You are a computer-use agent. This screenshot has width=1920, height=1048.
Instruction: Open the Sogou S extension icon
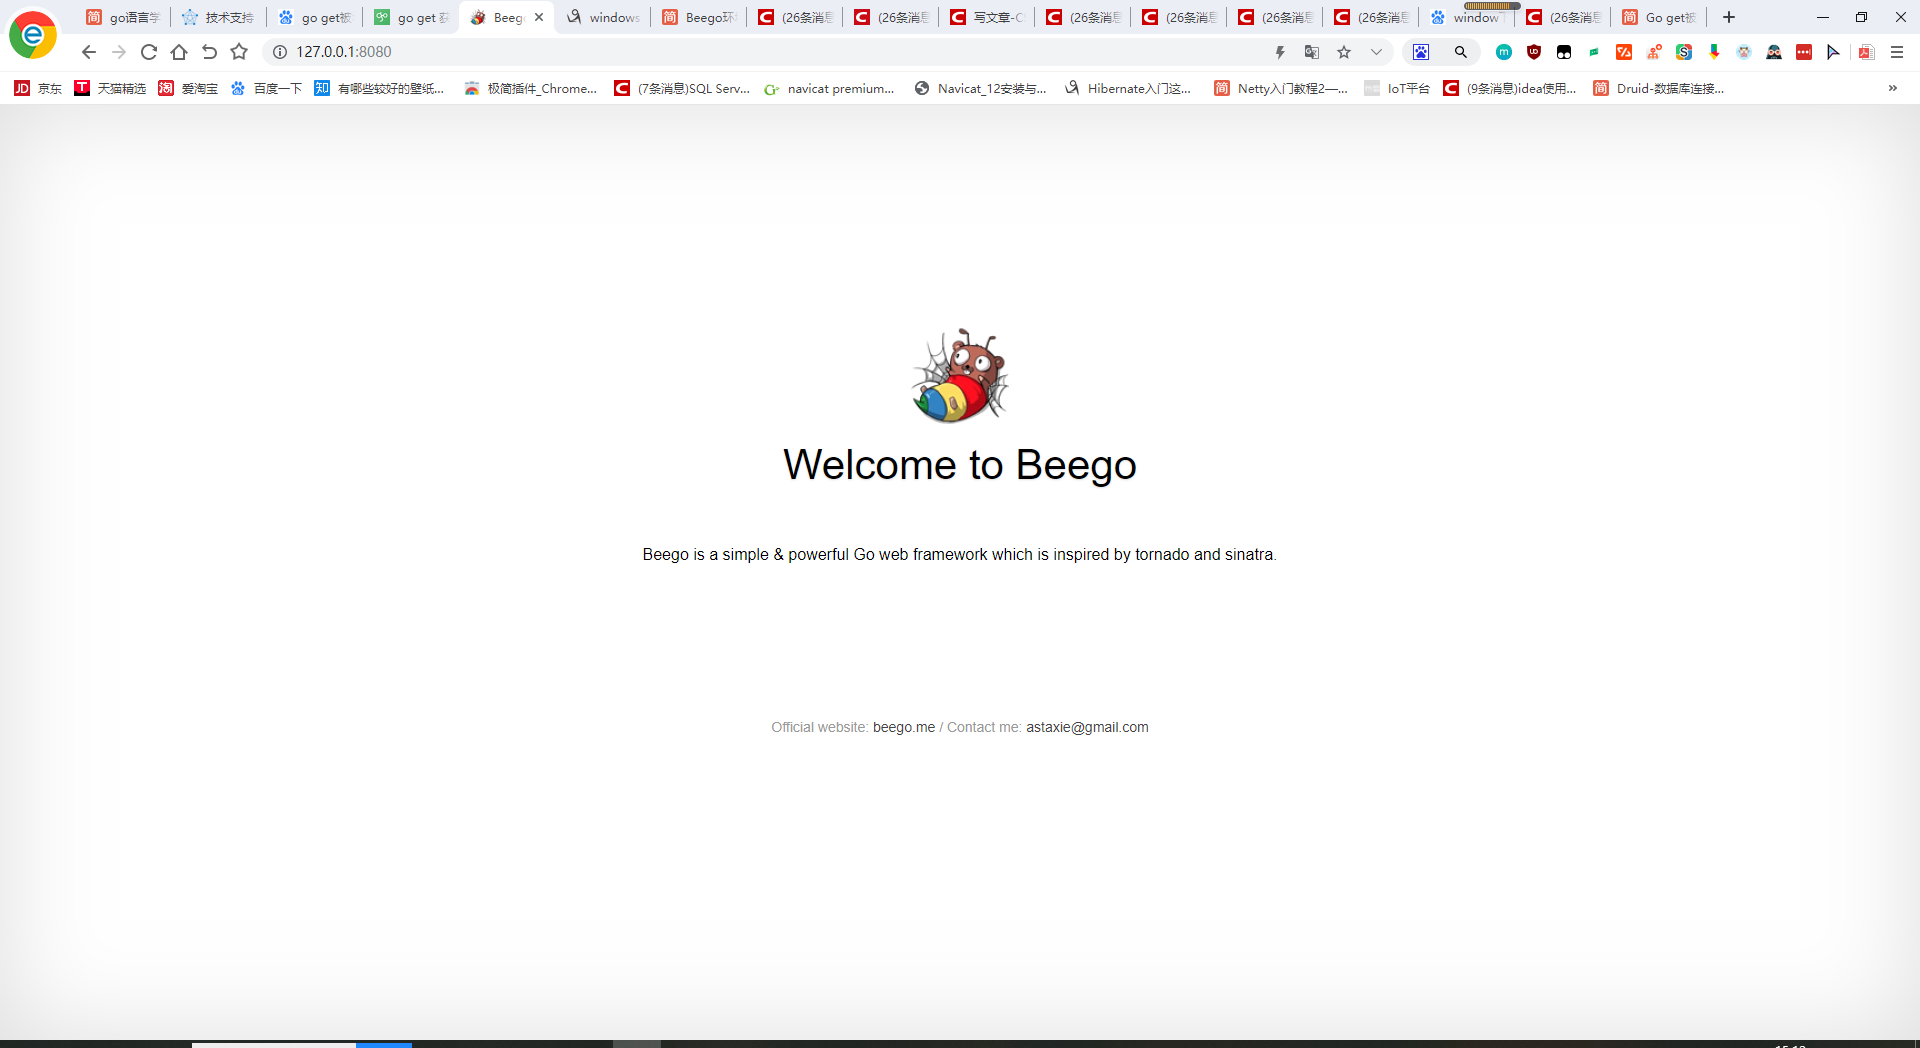(x=1684, y=52)
